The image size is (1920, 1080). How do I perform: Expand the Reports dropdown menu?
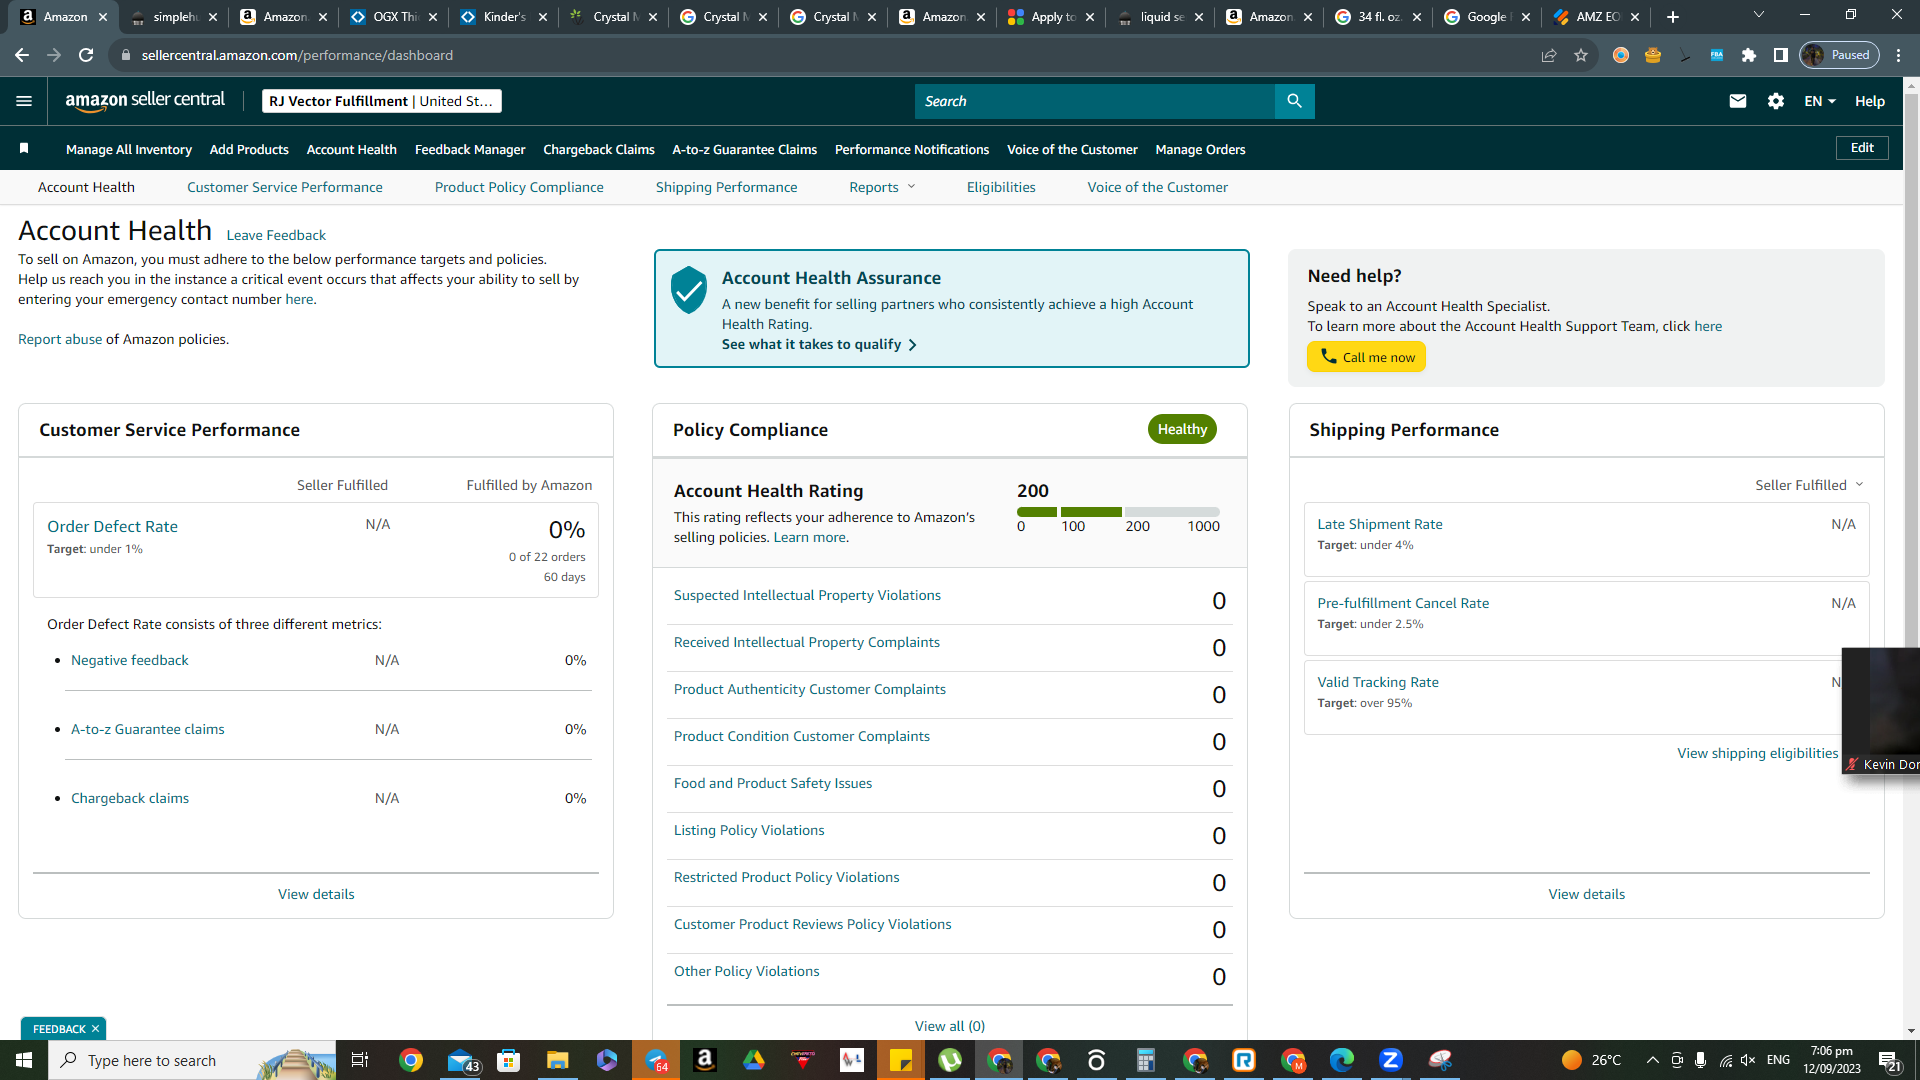coord(883,187)
